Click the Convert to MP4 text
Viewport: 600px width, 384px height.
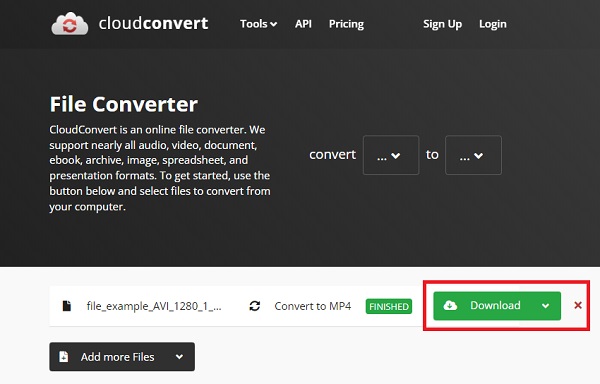[313, 306]
